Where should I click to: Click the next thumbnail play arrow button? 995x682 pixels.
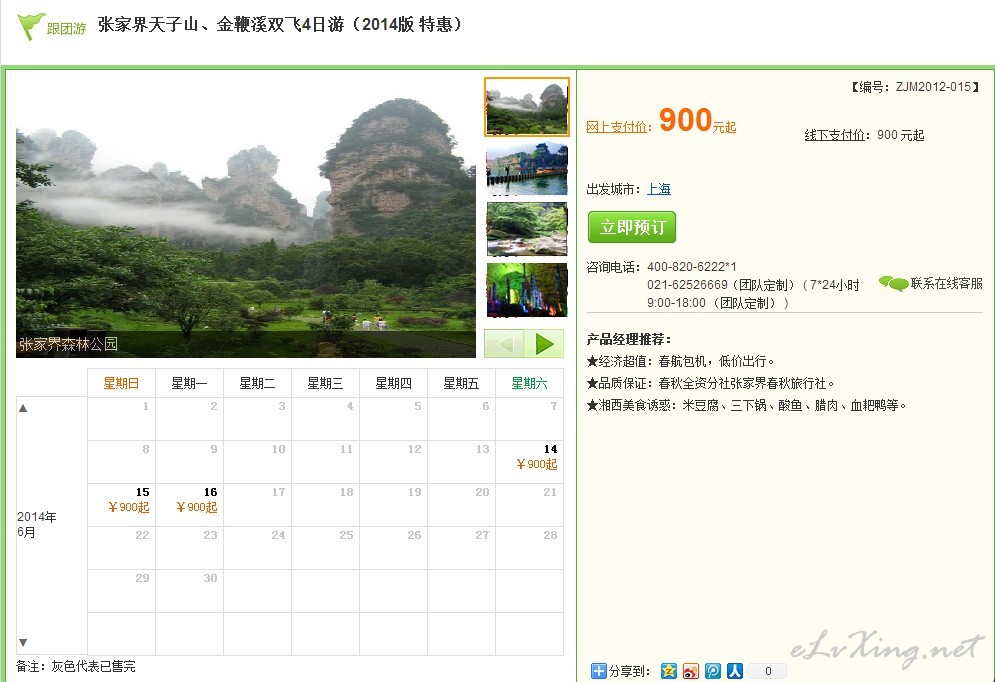coord(544,344)
